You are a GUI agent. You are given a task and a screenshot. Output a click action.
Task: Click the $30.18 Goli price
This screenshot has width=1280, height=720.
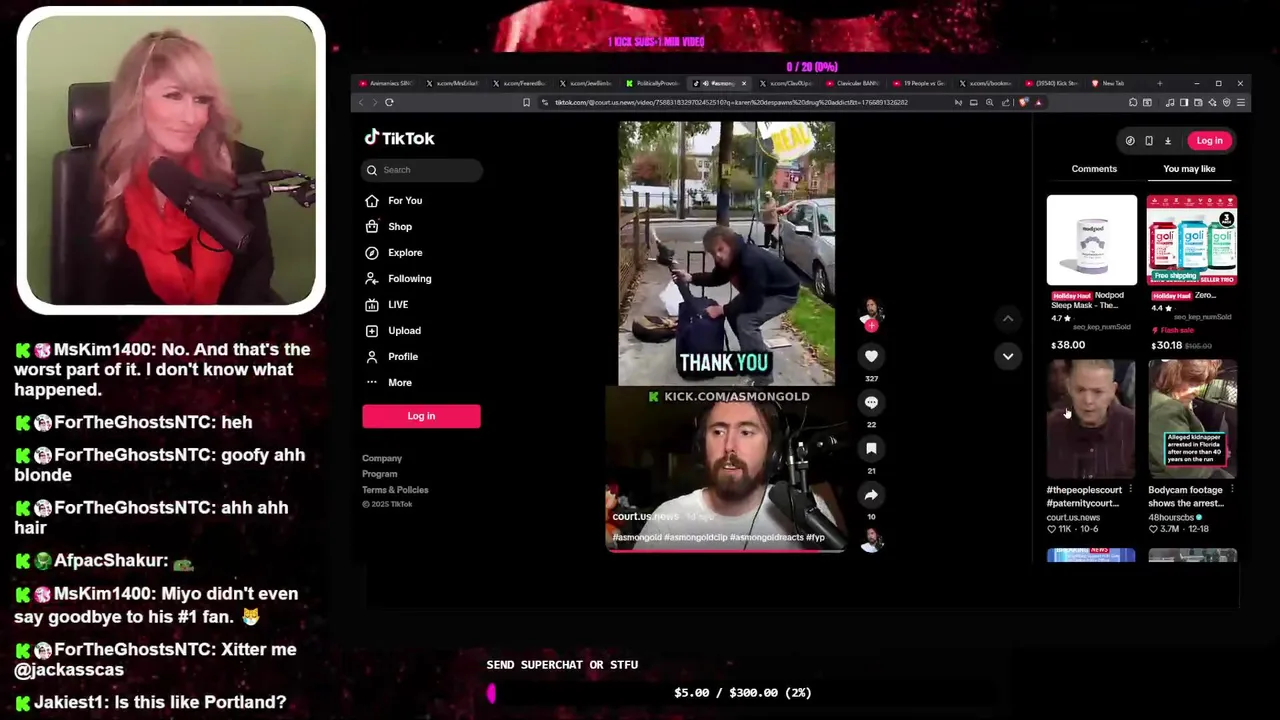pos(1166,345)
